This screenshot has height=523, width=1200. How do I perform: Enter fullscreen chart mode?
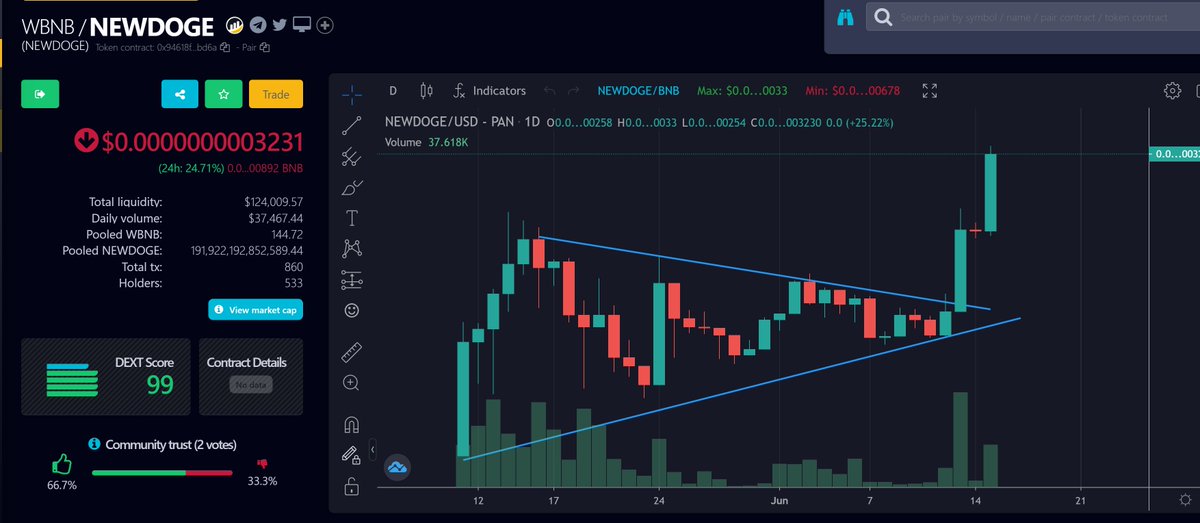[930, 91]
